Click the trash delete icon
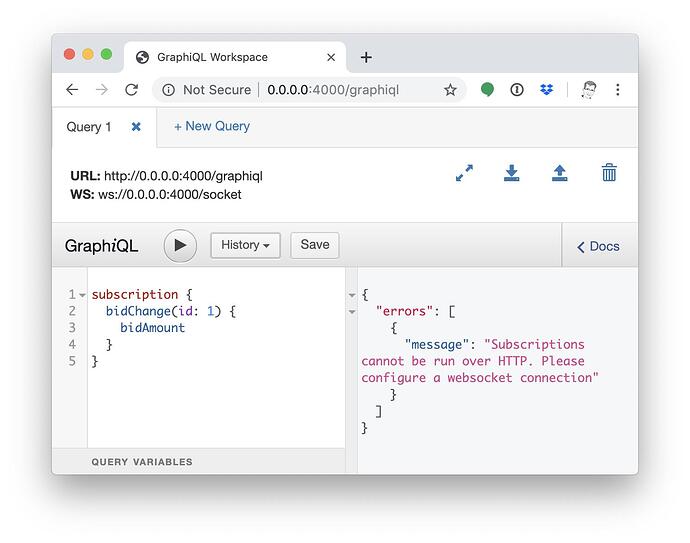 [609, 172]
